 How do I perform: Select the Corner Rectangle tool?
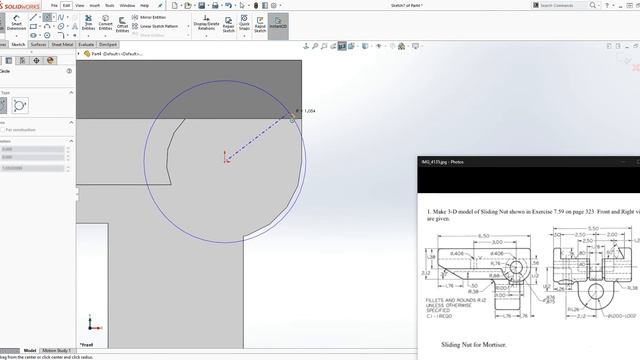(33, 27)
